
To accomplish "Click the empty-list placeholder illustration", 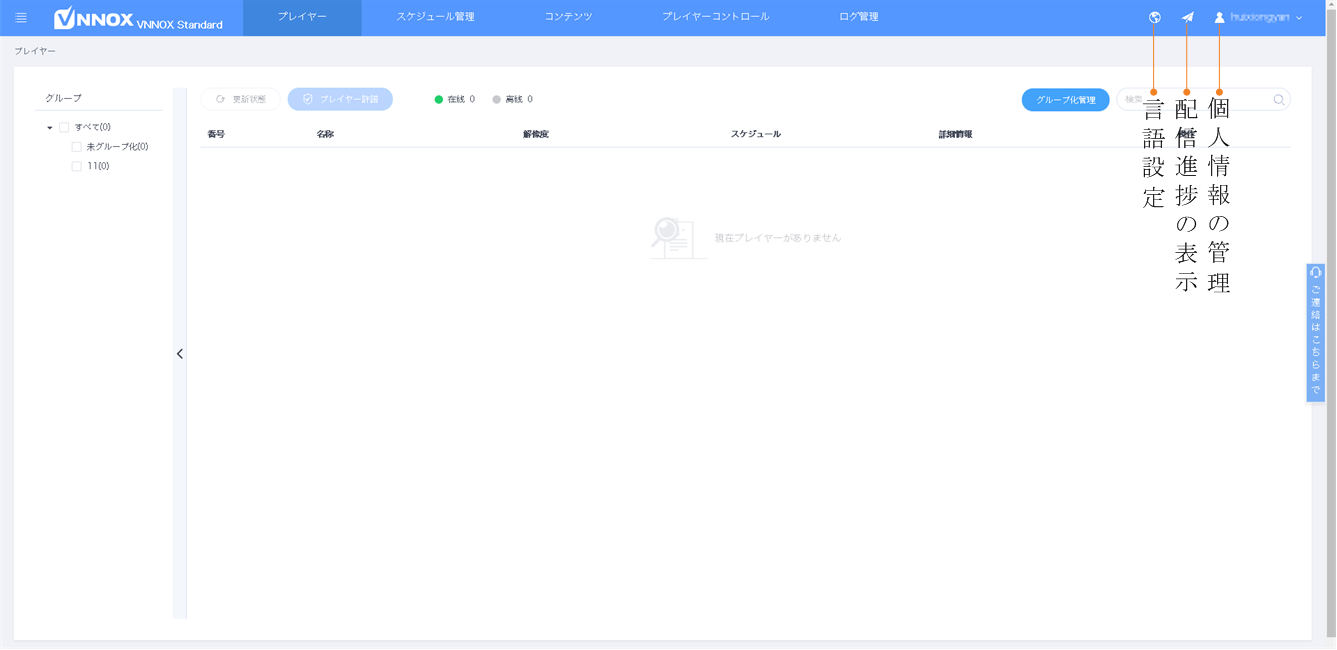I will [677, 238].
